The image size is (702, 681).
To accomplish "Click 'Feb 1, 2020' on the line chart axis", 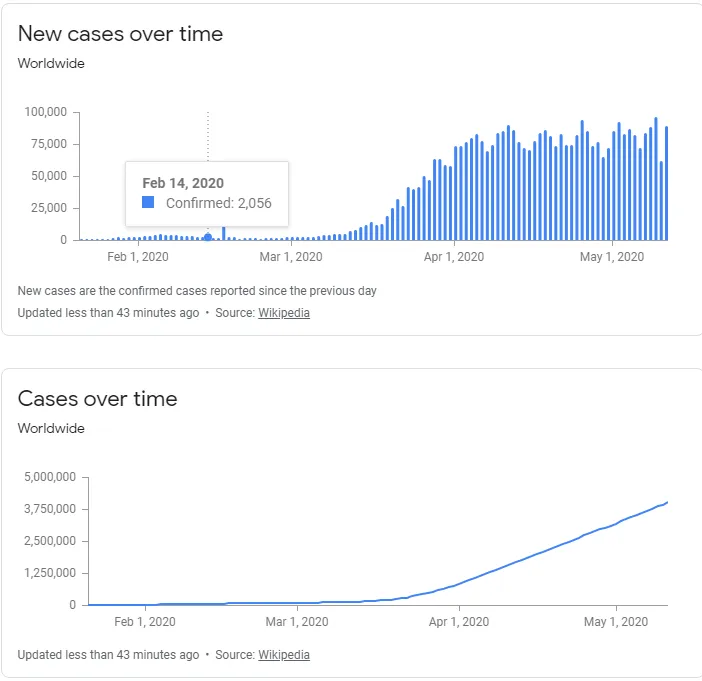I will (145, 622).
